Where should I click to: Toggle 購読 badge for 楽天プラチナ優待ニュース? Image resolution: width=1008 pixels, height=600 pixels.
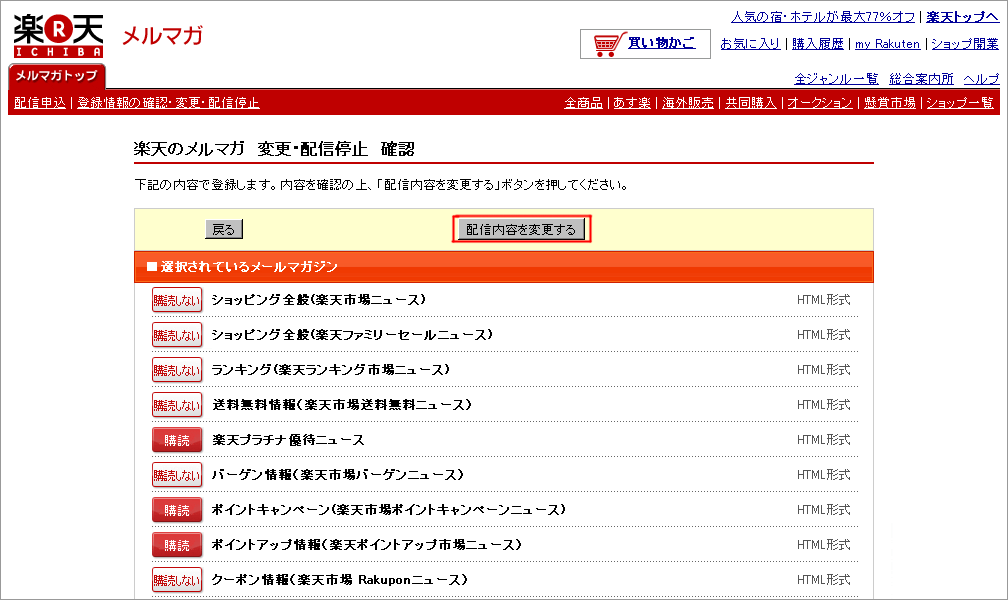(177, 441)
